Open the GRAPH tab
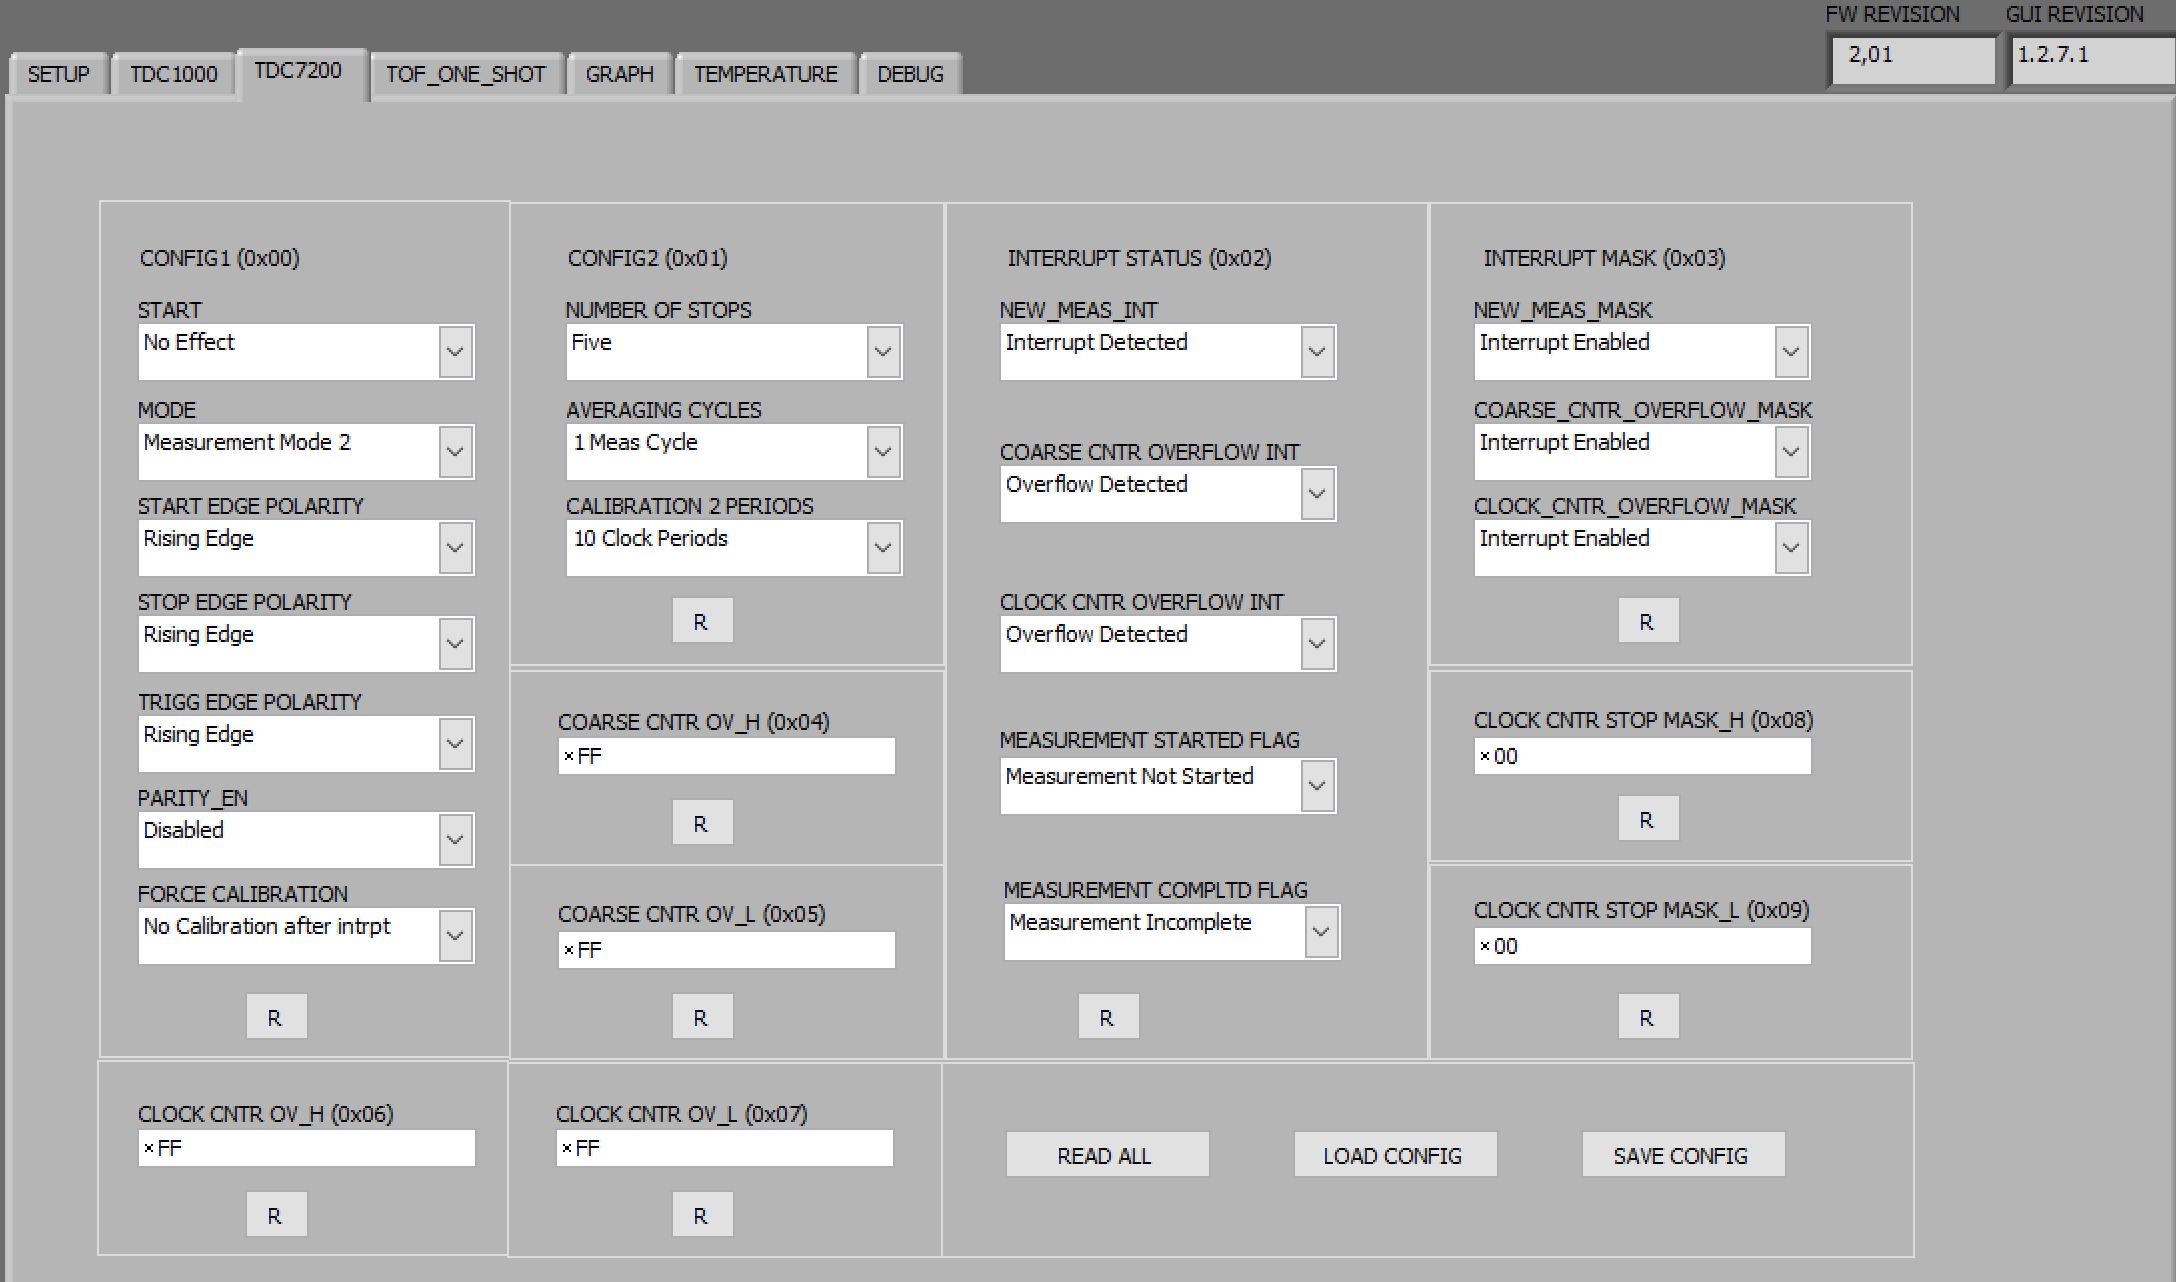The height and width of the screenshot is (1282, 2176). click(619, 74)
